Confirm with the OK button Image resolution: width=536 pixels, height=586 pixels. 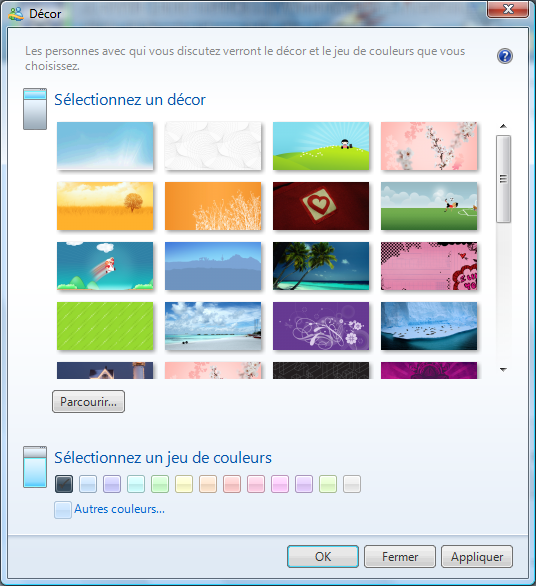point(323,556)
